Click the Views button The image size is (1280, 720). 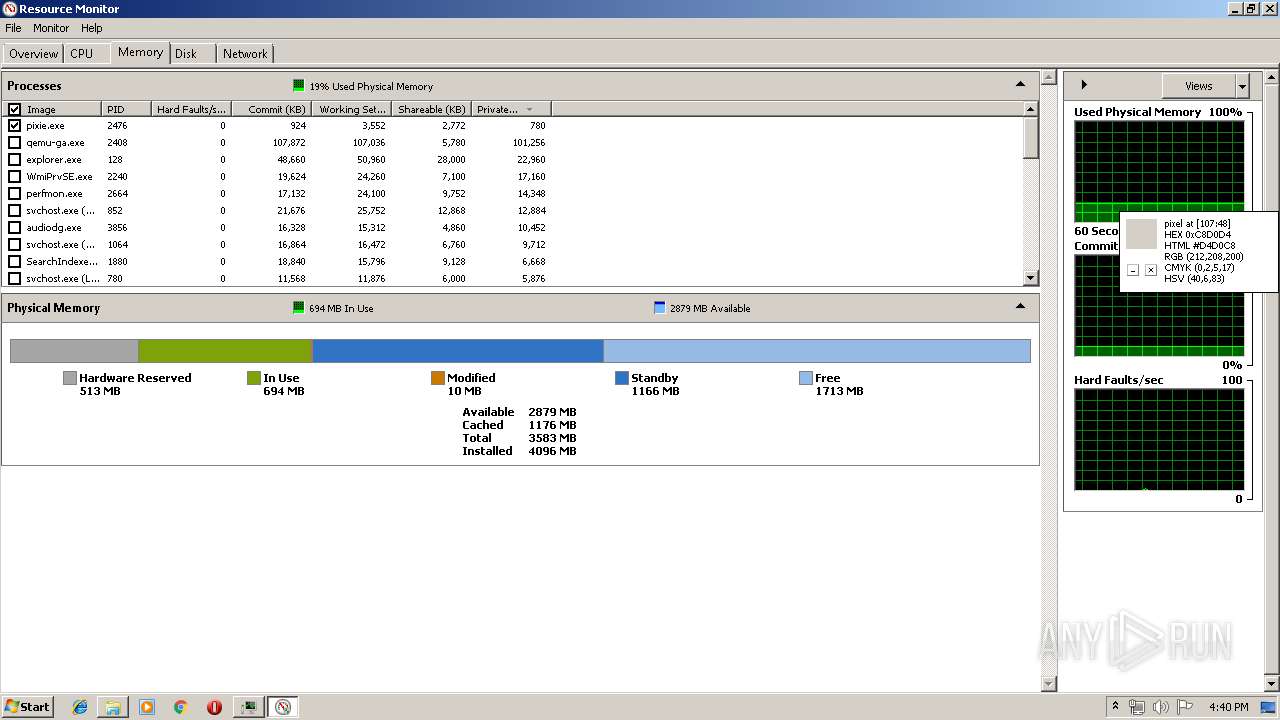[x=1198, y=86]
